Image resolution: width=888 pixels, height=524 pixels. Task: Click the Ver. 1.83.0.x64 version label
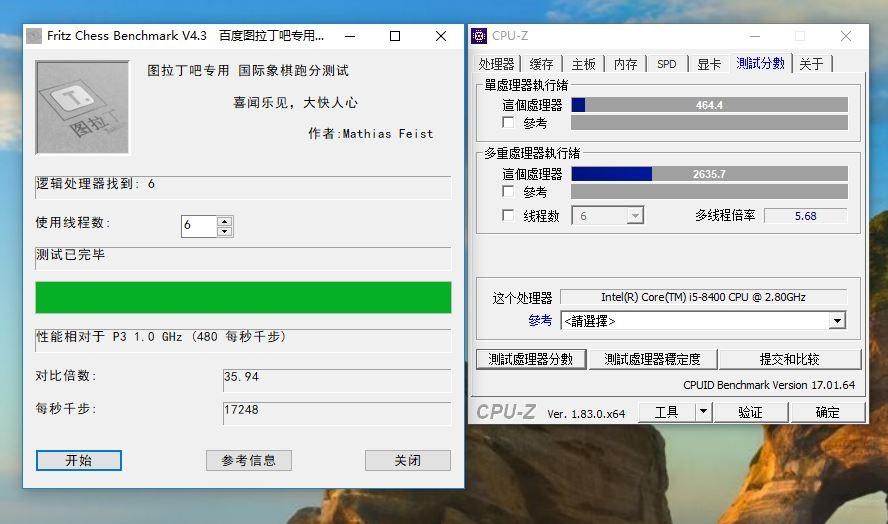point(586,414)
